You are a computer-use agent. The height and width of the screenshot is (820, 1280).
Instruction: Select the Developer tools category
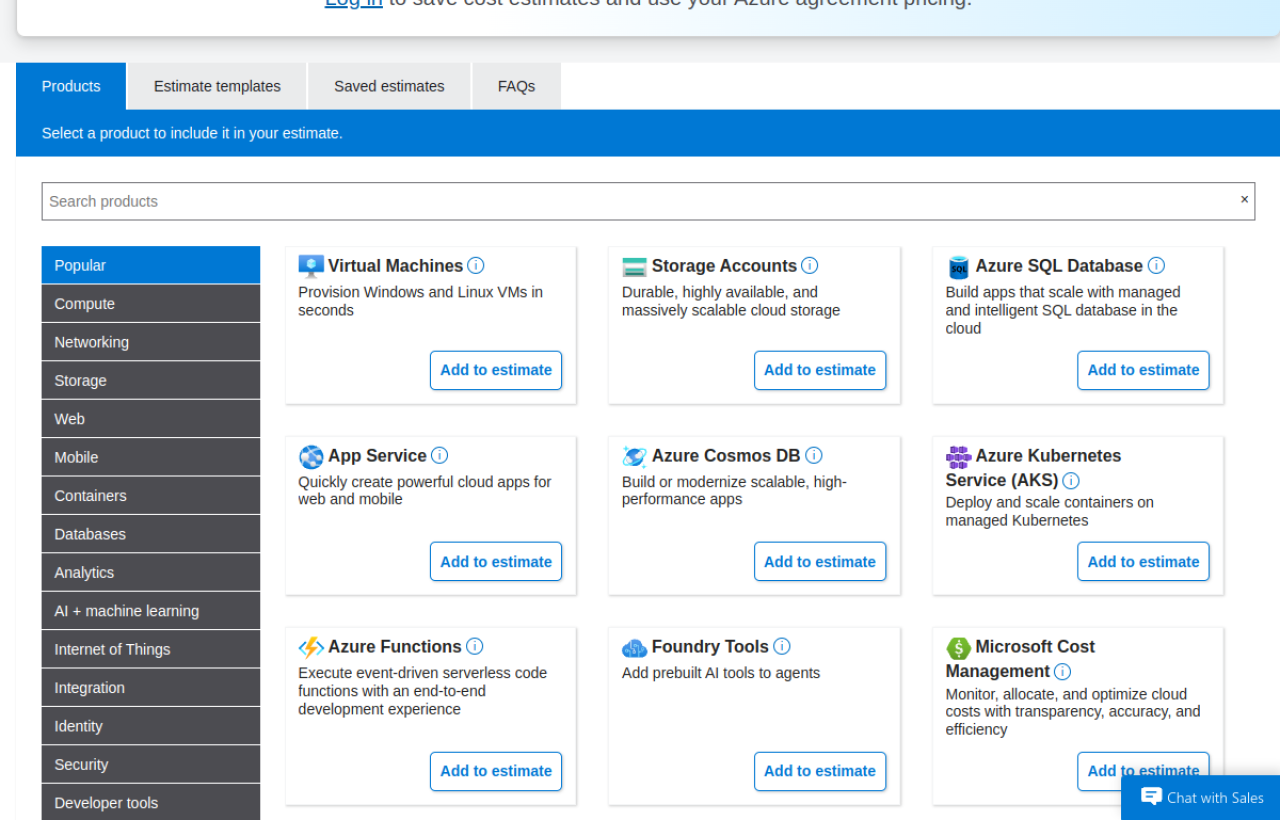tap(151, 803)
